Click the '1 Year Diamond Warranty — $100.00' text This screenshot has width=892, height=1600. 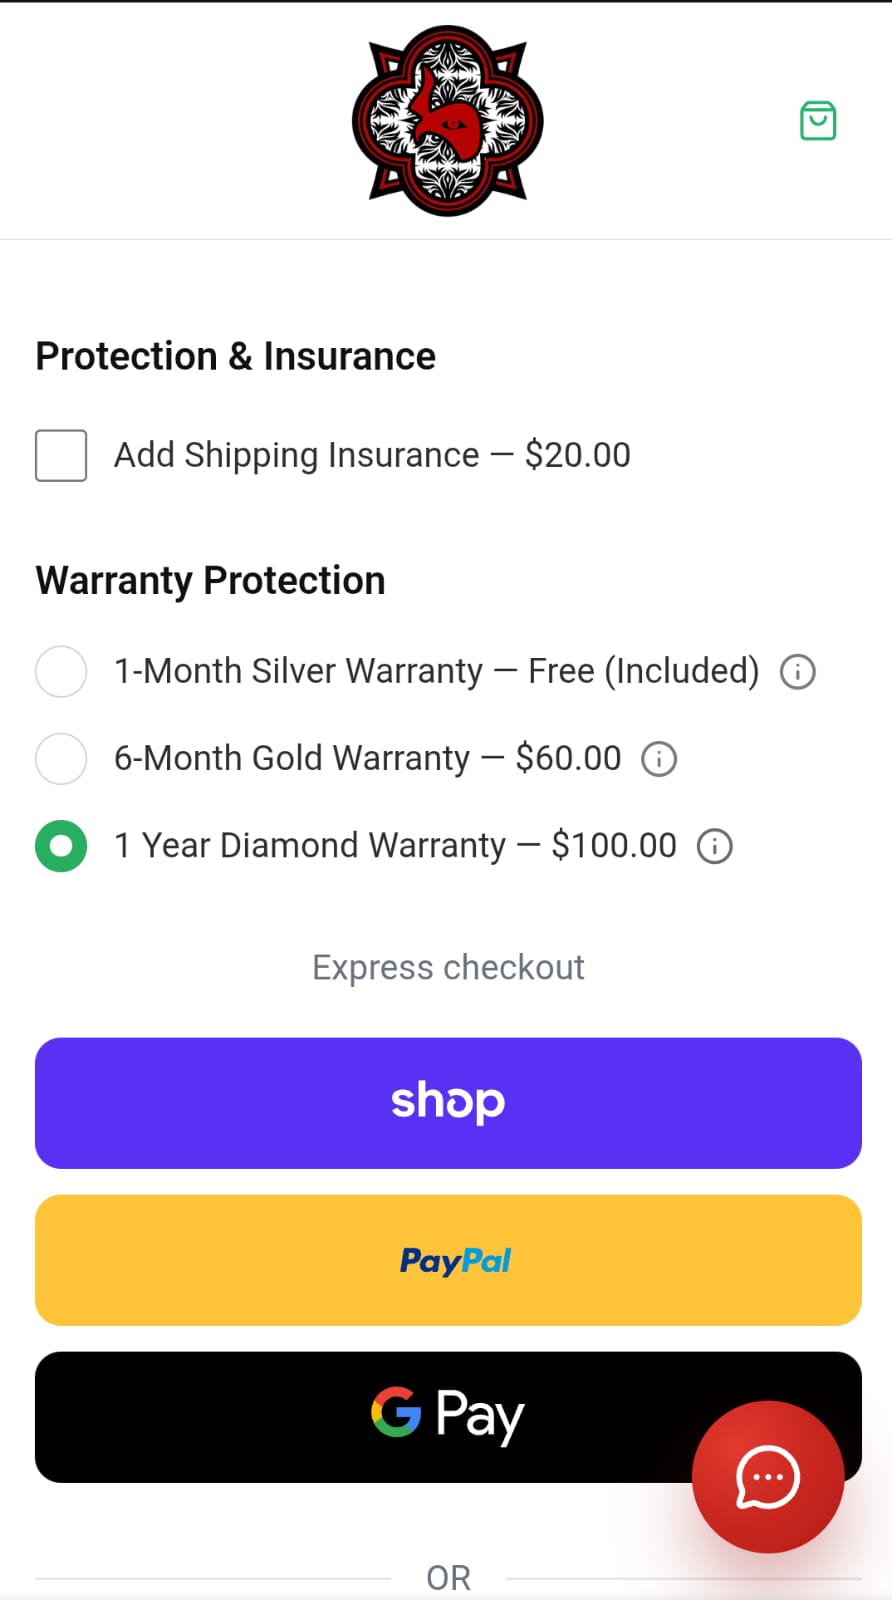[395, 846]
